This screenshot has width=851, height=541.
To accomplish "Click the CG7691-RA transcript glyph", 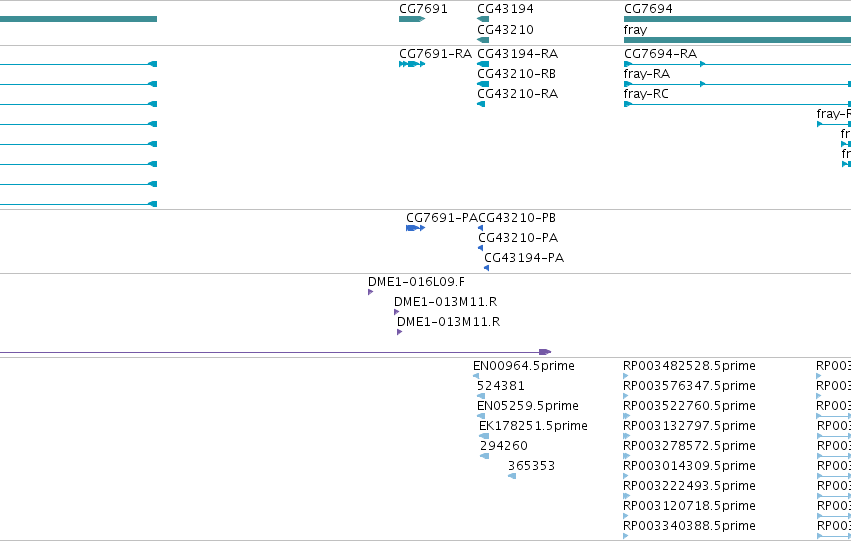I will click(x=411, y=64).
